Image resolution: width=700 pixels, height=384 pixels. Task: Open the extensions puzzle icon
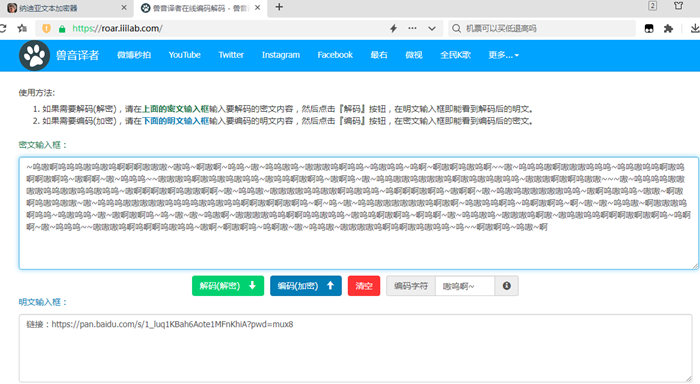pyautogui.click(x=668, y=29)
